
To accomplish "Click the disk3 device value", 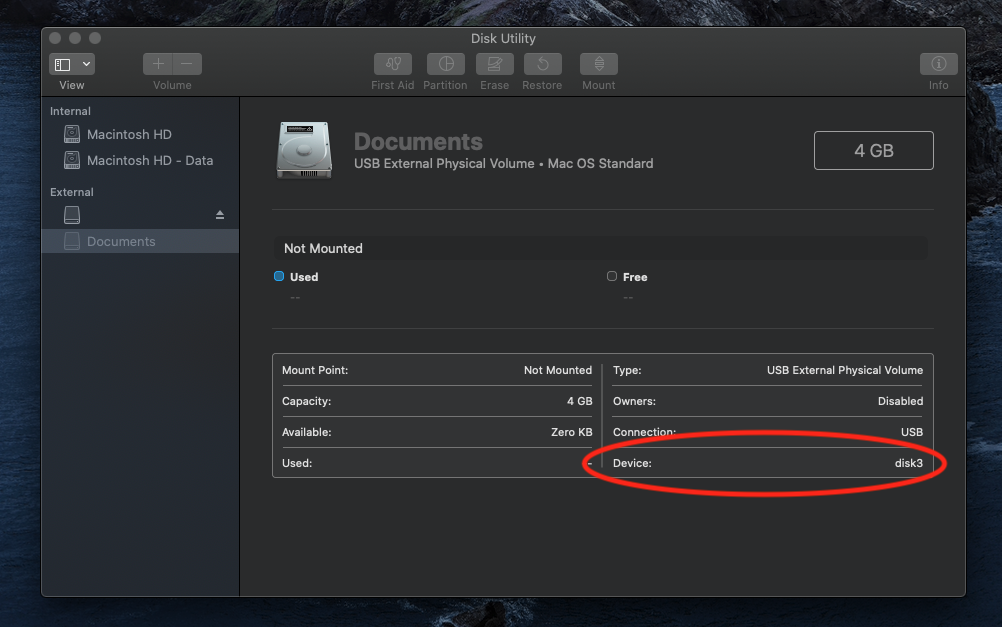I will point(908,463).
